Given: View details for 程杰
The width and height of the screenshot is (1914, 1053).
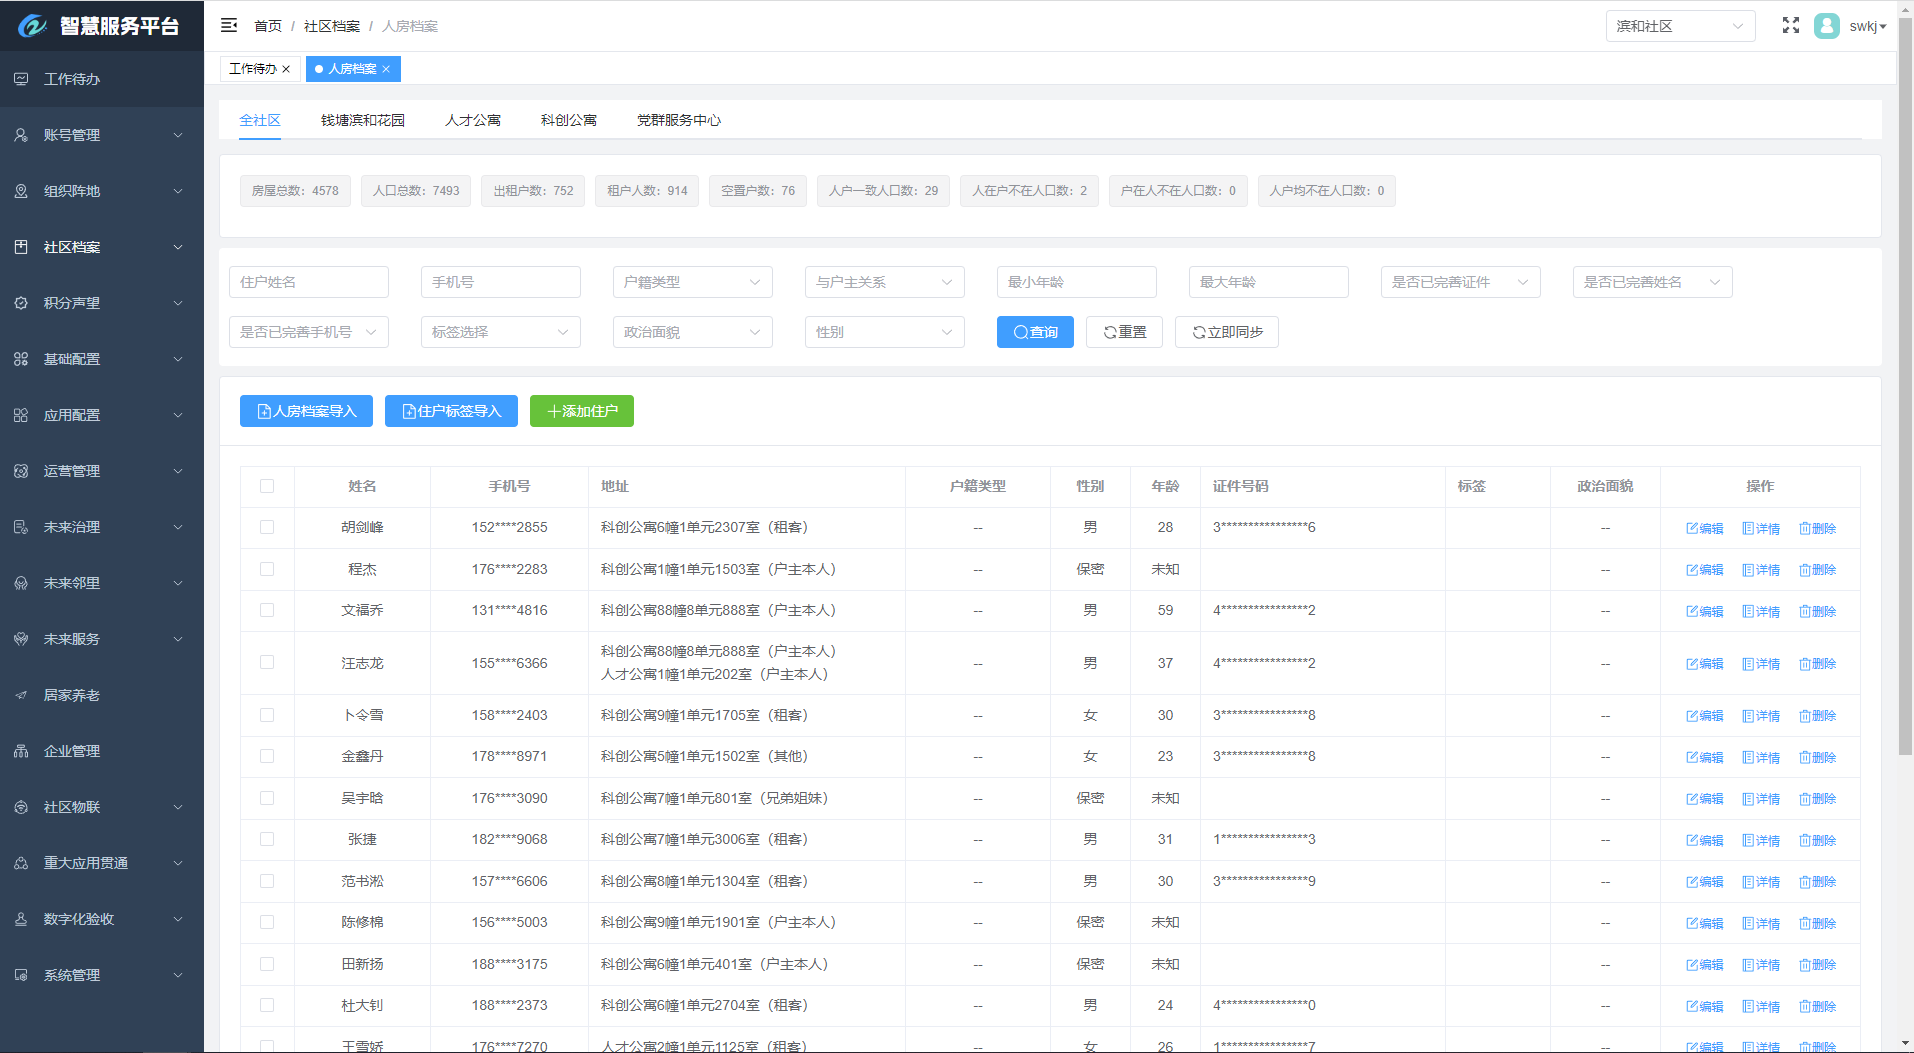Looking at the screenshot, I should point(1761,570).
